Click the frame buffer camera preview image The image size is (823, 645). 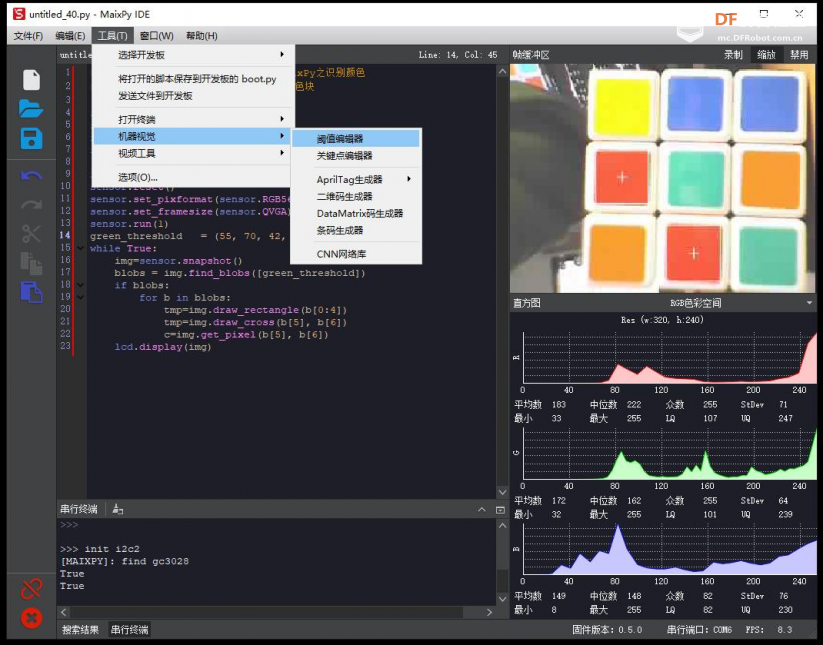[x=663, y=178]
